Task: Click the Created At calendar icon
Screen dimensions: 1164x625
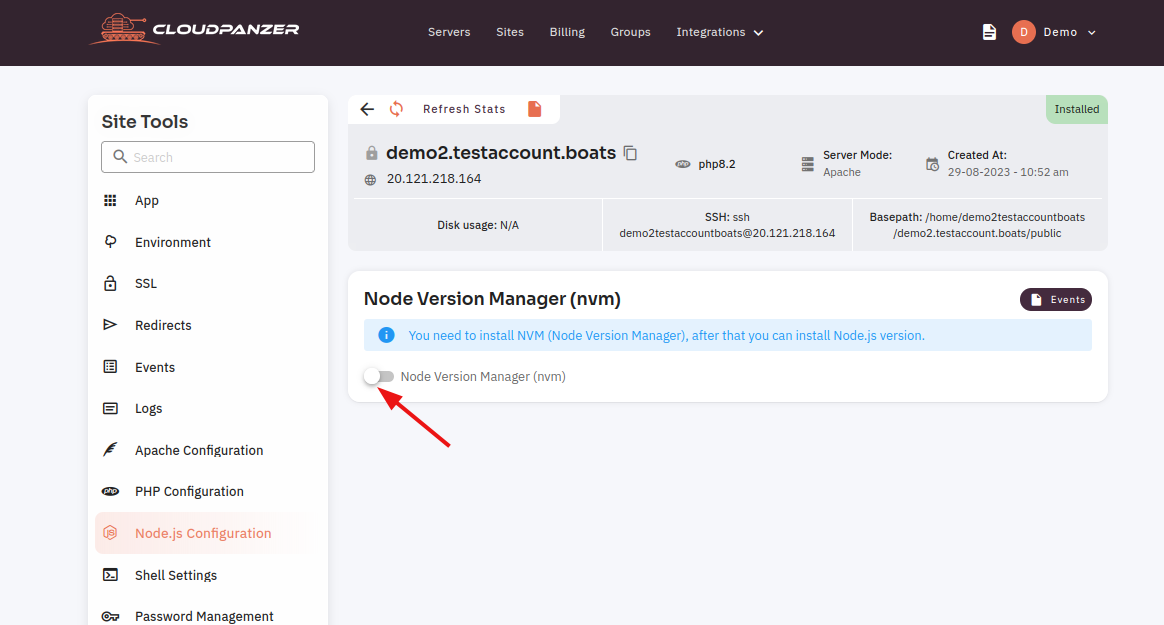Action: (932, 164)
